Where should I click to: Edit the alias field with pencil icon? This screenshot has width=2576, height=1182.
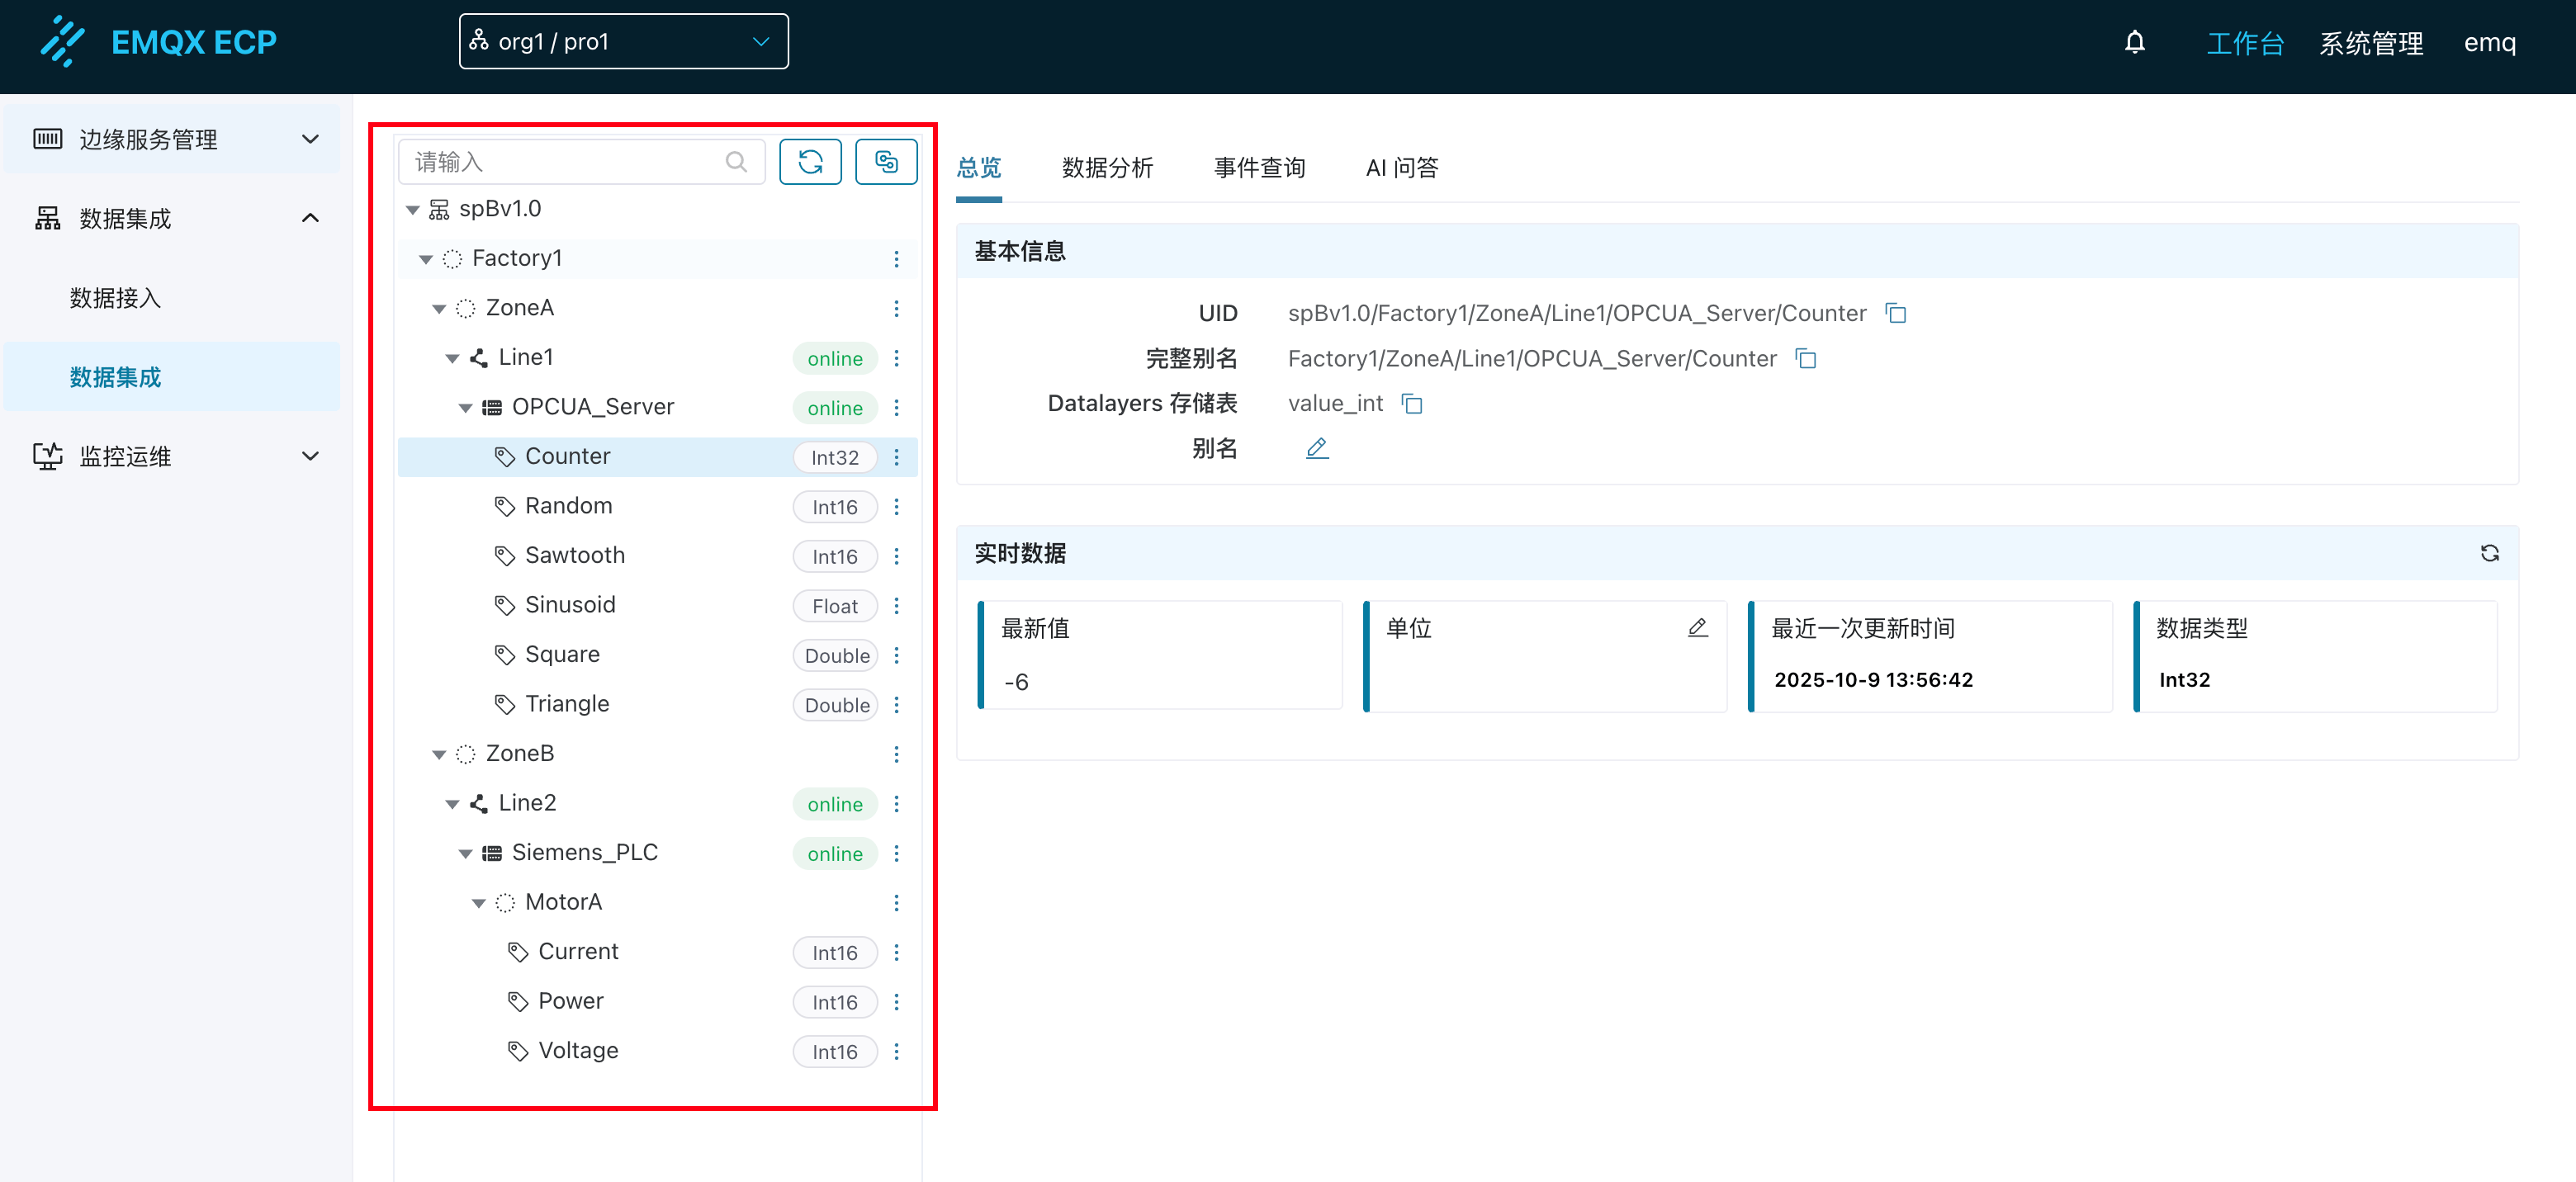(x=1316, y=449)
